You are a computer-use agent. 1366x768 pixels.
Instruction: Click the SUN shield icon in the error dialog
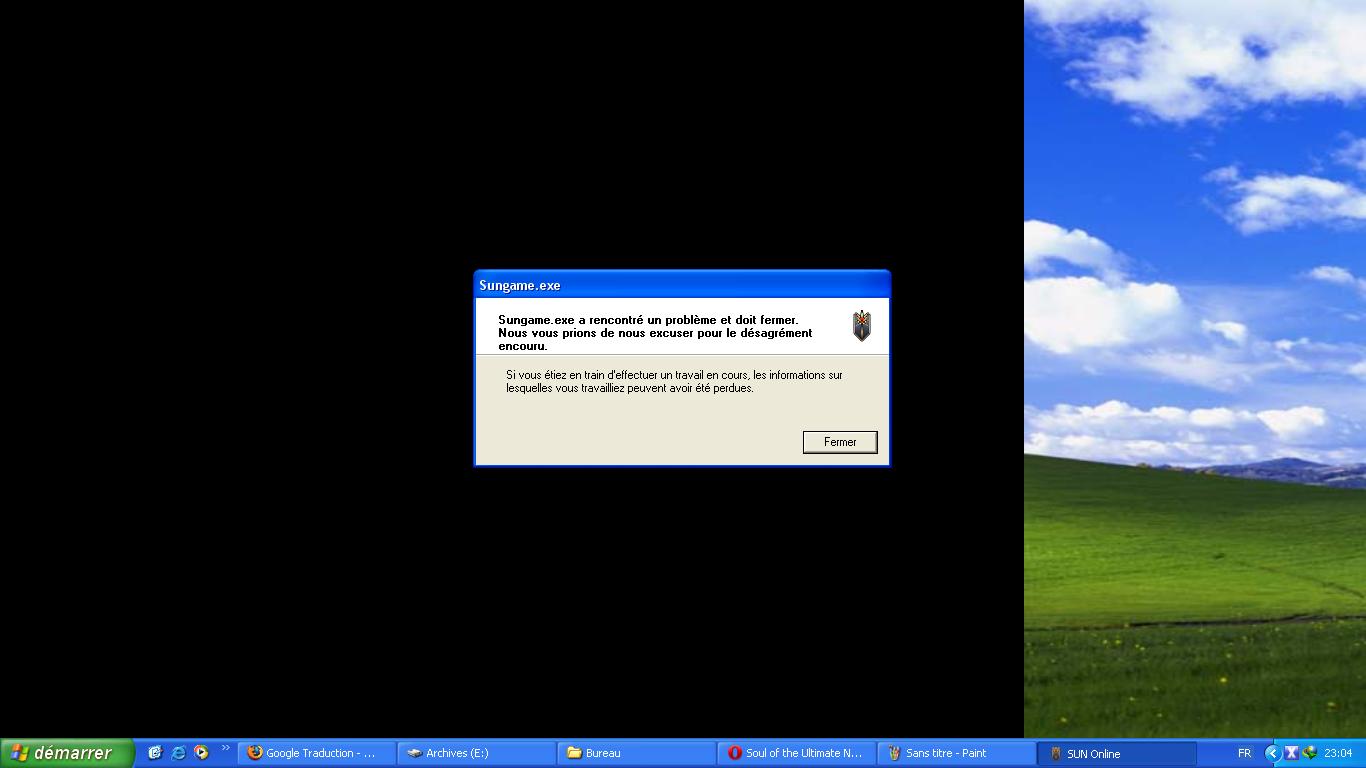coord(861,326)
